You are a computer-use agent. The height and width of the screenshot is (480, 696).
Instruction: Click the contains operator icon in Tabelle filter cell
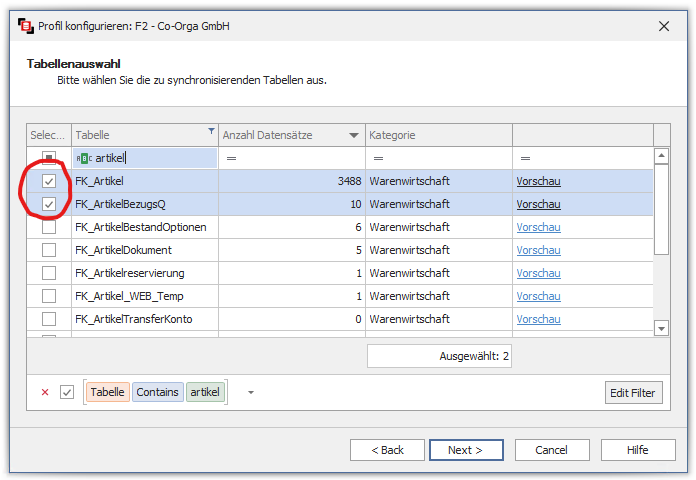83,158
